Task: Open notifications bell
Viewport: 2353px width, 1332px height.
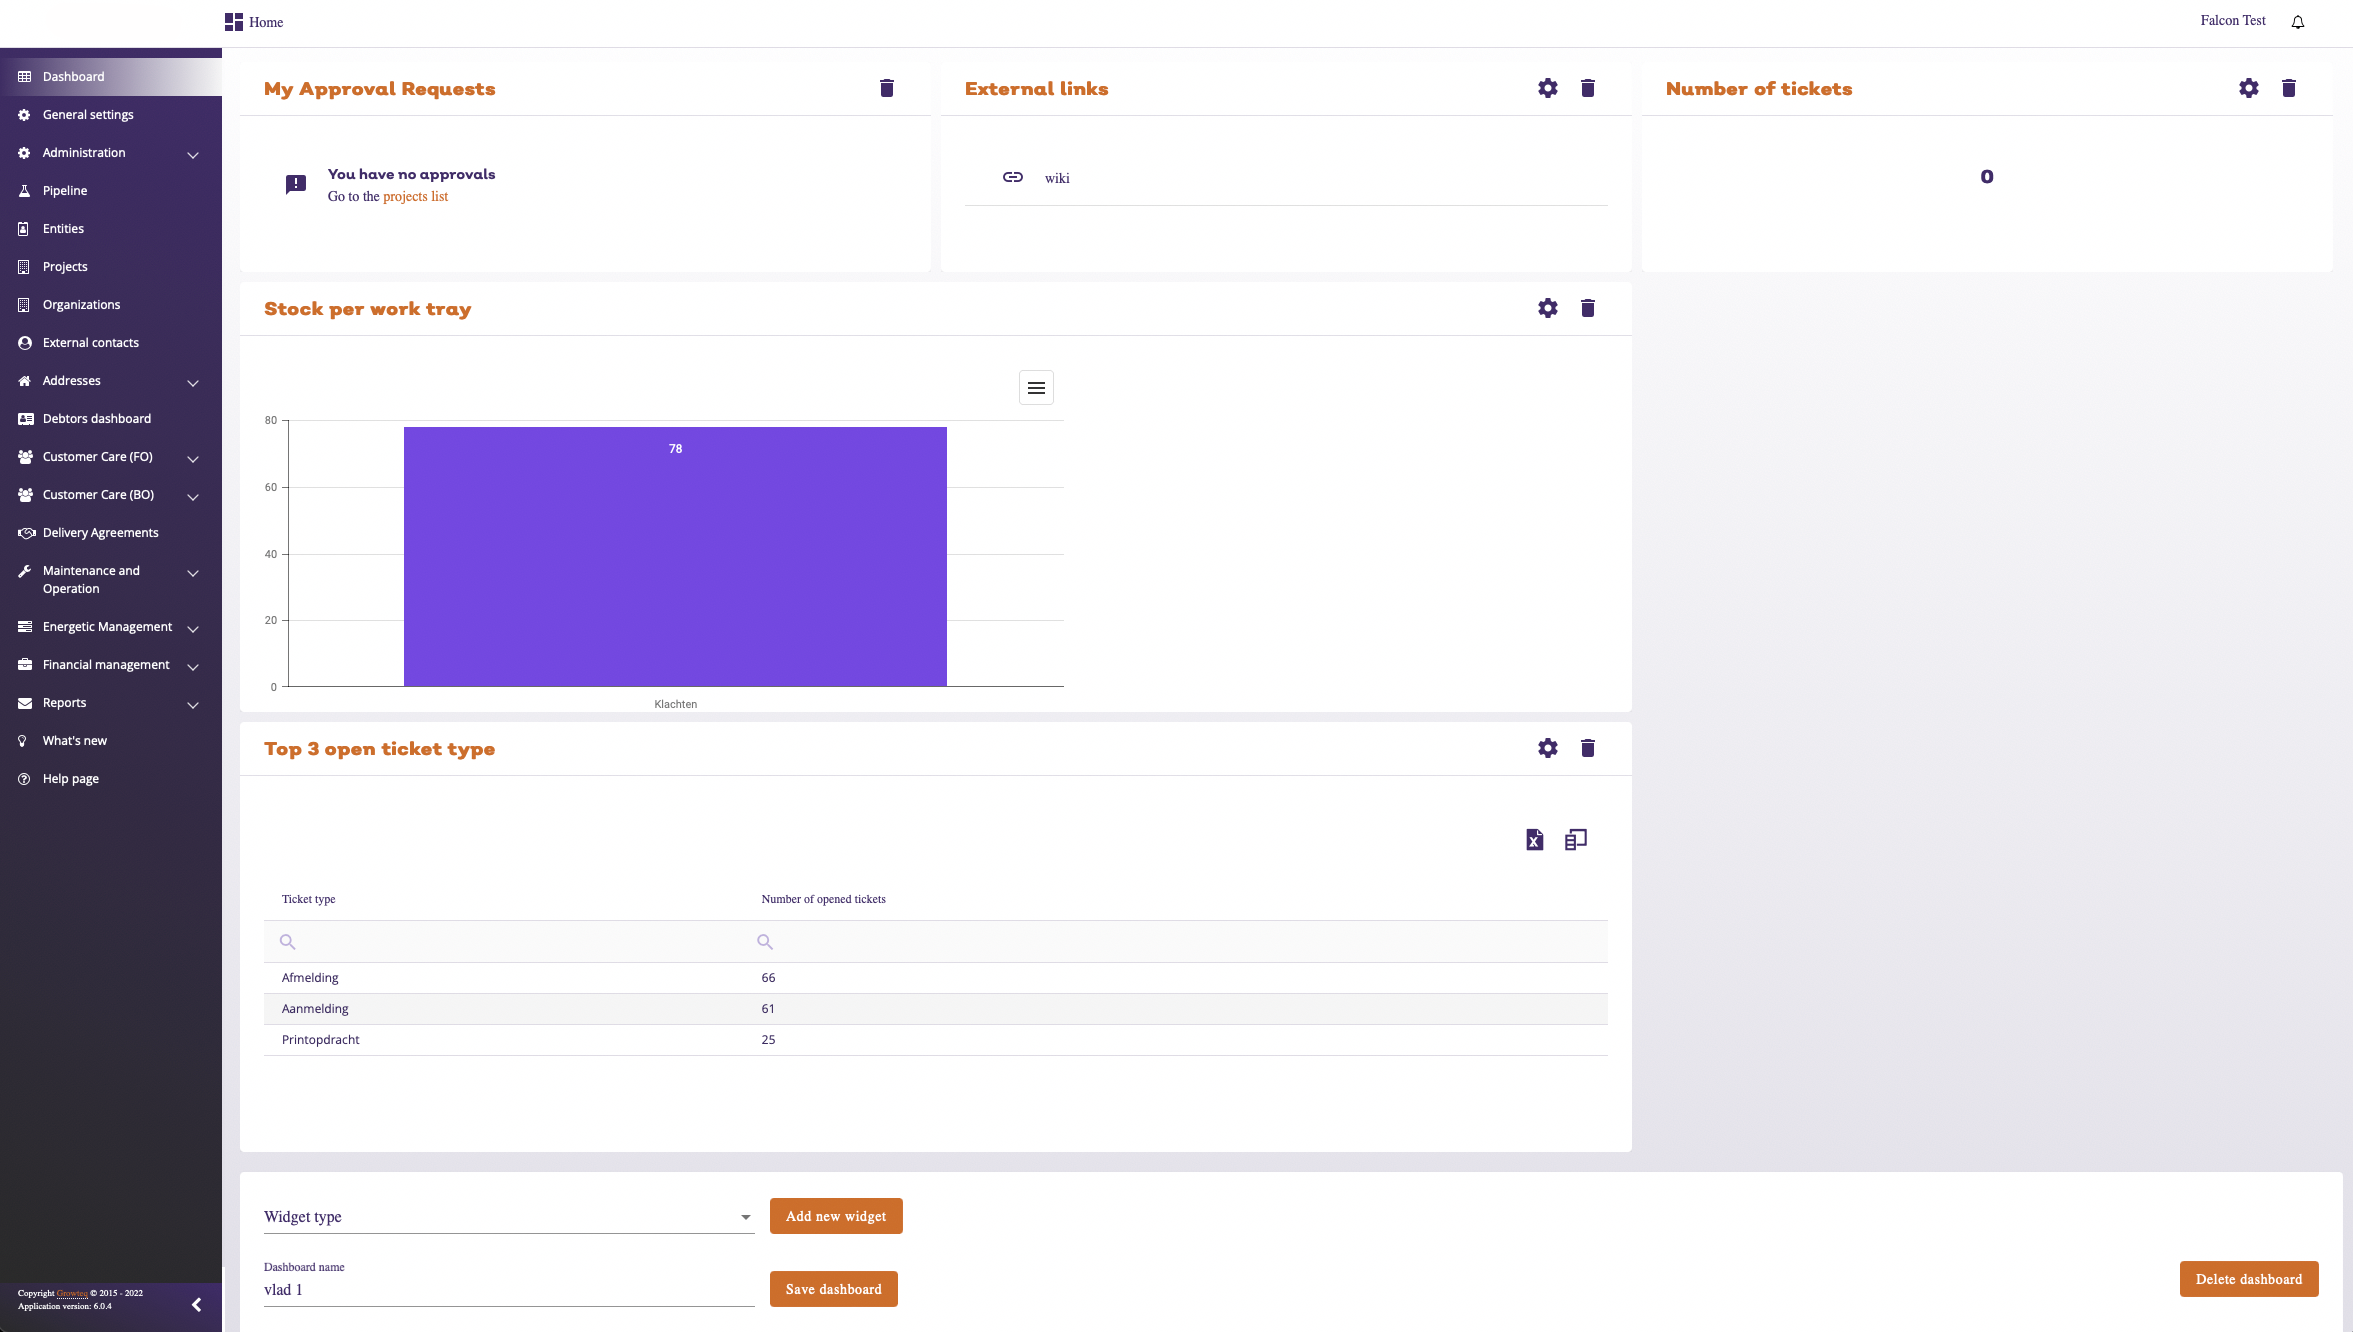Action: tap(2298, 22)
